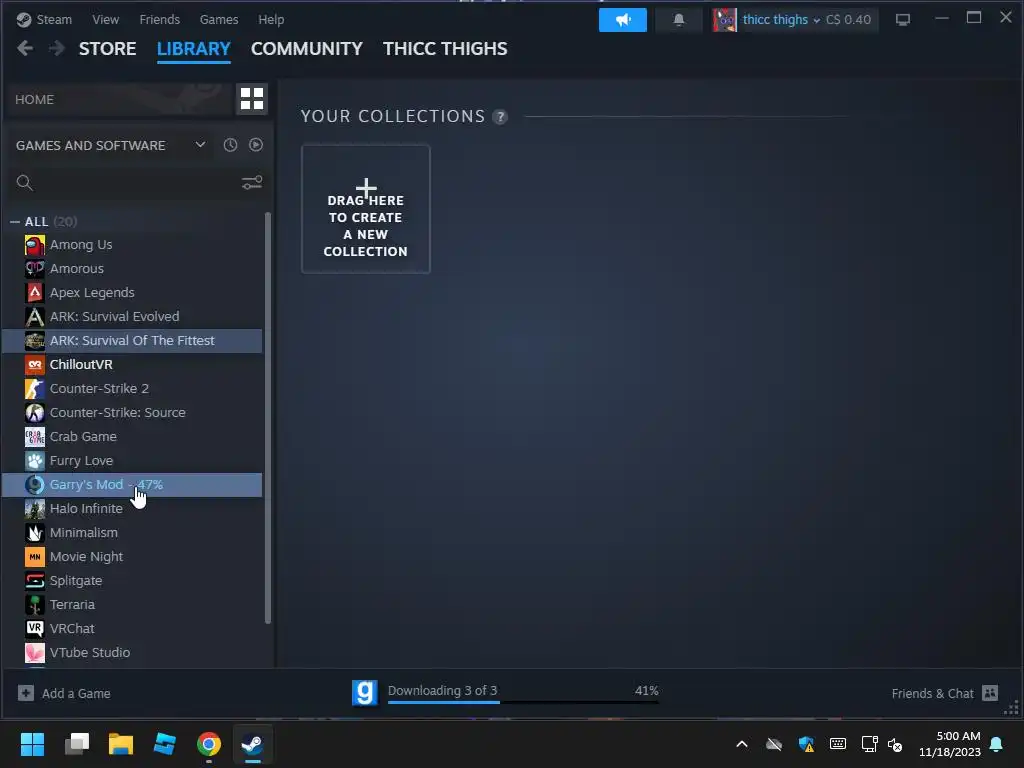Screen dimensions: 1024x768
Task: Open Google Chrome from taskbar
Action: tap(209, 744)
